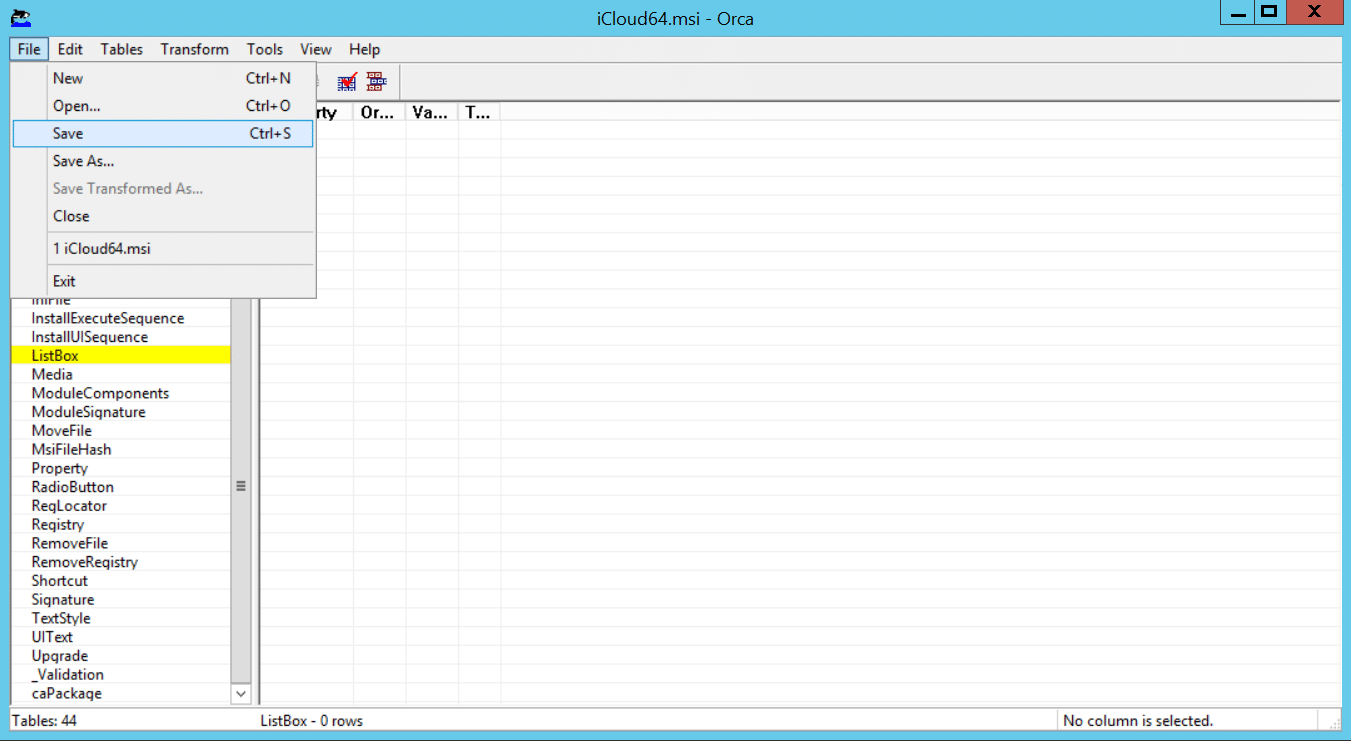
Task: Select the RemoveRegistry table
Action: tap(120, 562)
